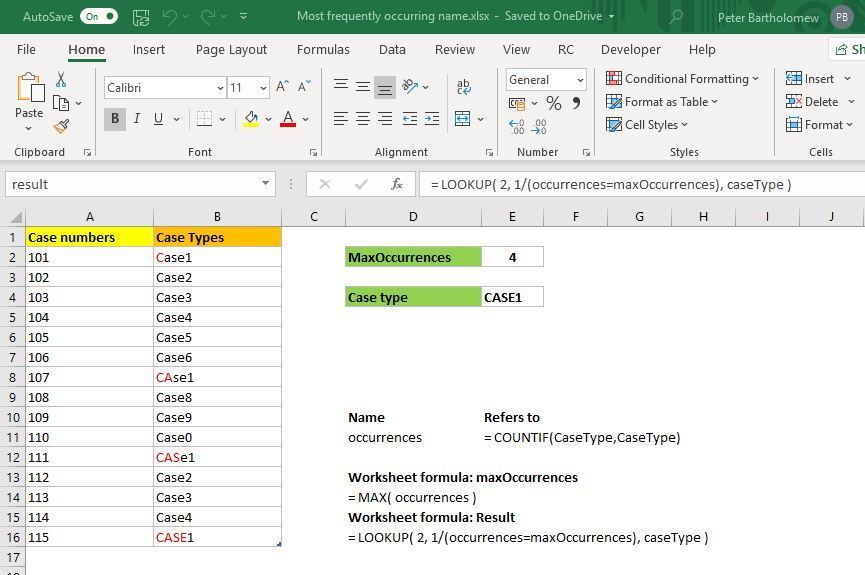
Task: Switch to the Page Layout tab
Action: (x=231, y=50)
